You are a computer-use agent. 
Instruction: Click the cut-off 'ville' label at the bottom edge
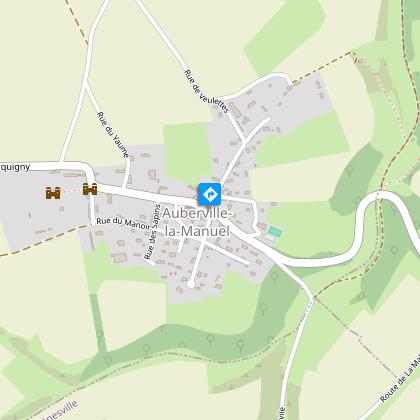(282, 414)
